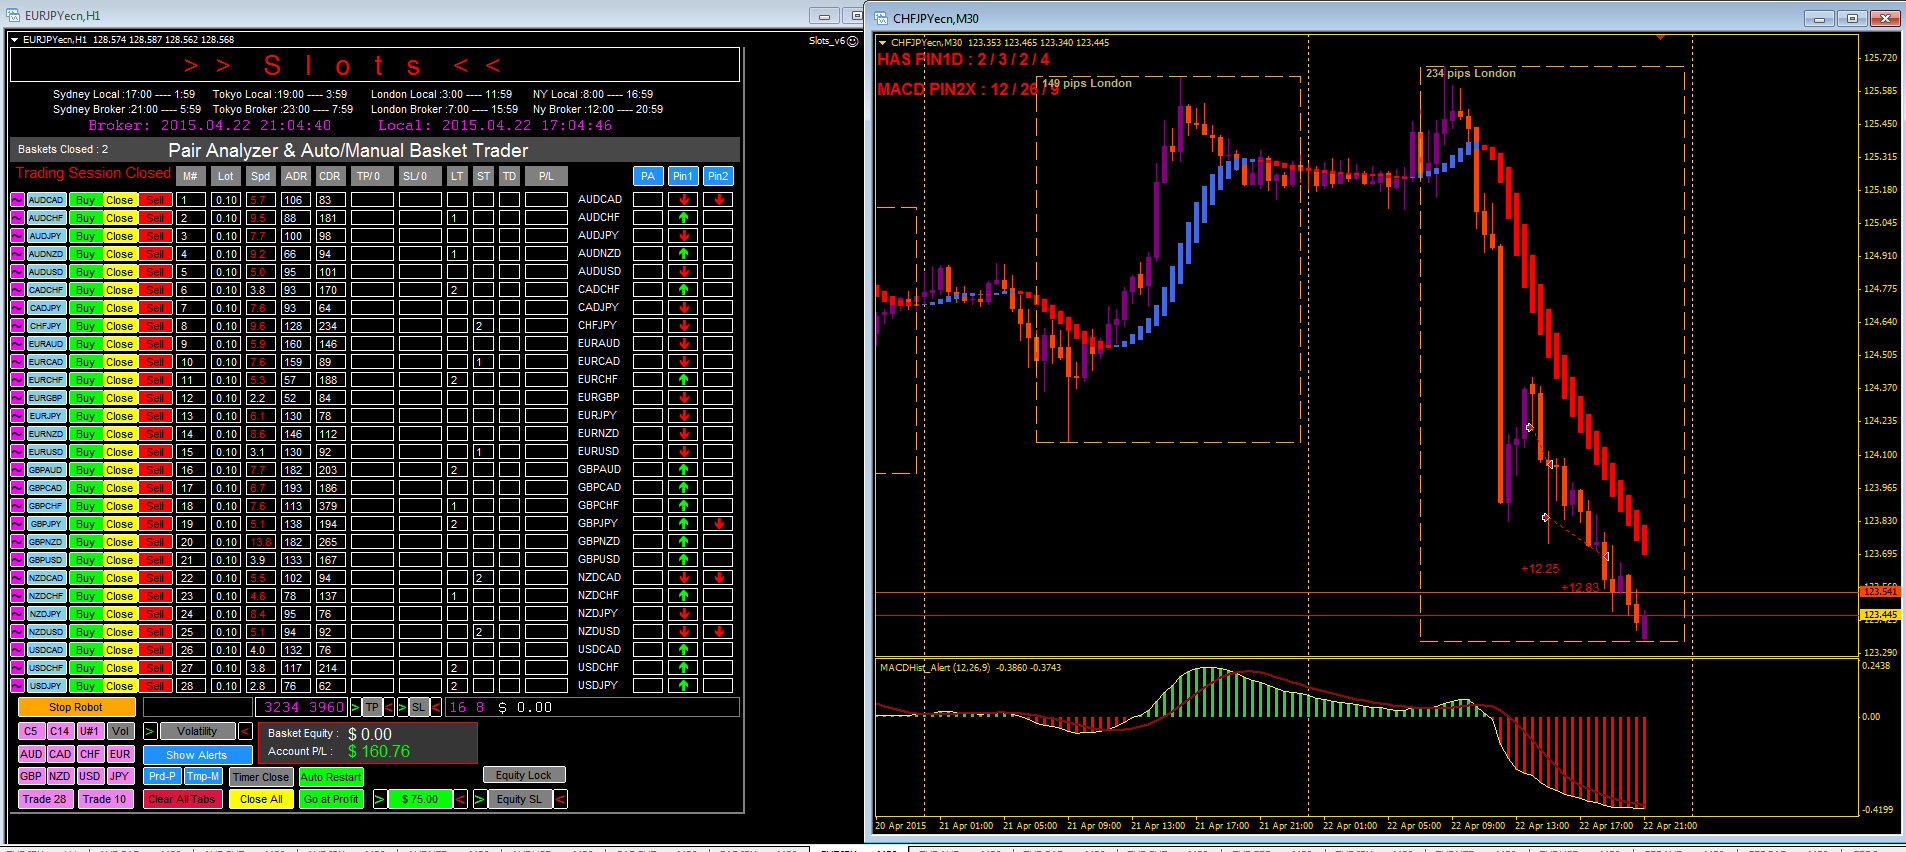Click the green arrow left of TP
This screenshot has width=1906, height=852.
point(354,707)
